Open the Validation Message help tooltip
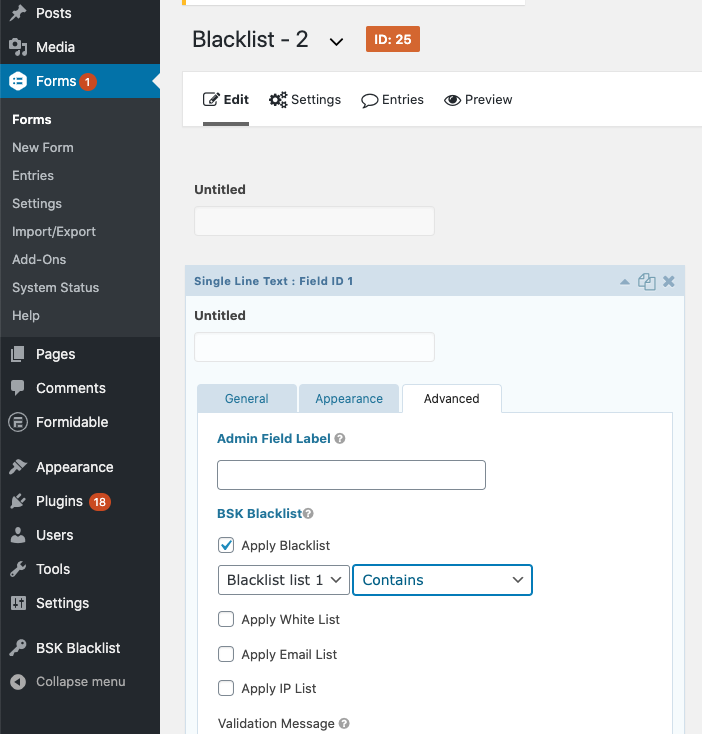 (344, 723)
